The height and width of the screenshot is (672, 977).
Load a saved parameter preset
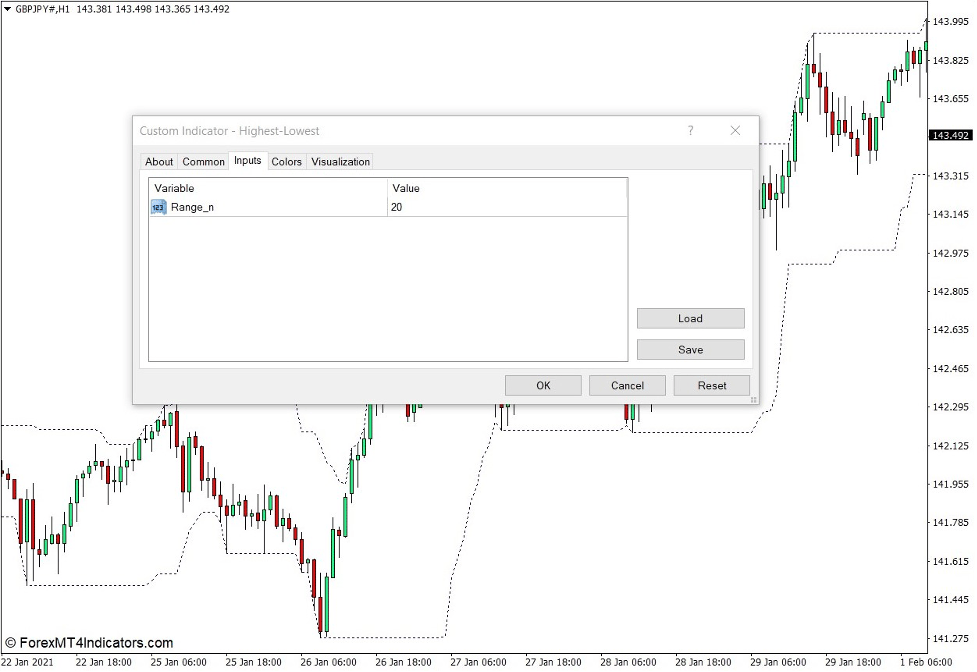[x=690, y=318]
